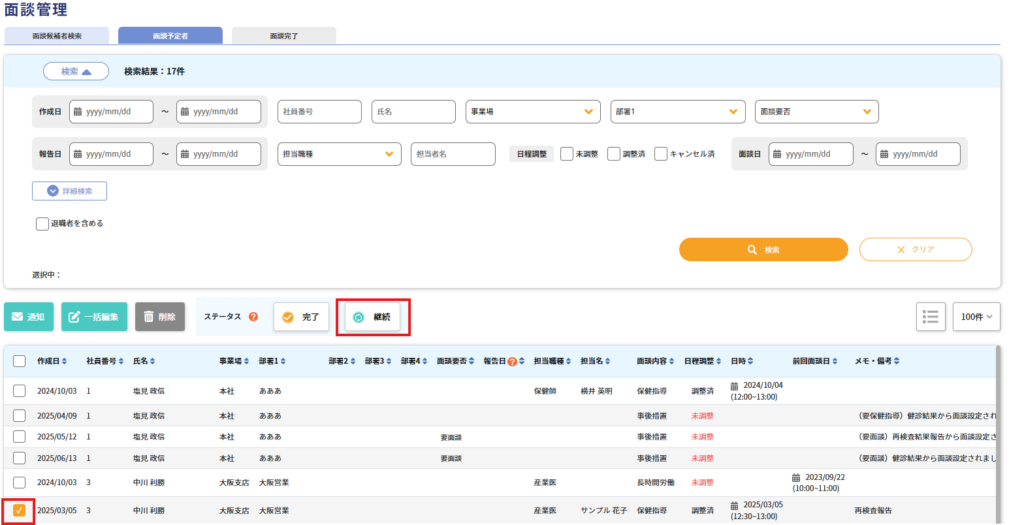Click the 継続 status button
1024x525 pixels.
click(373, 317)
